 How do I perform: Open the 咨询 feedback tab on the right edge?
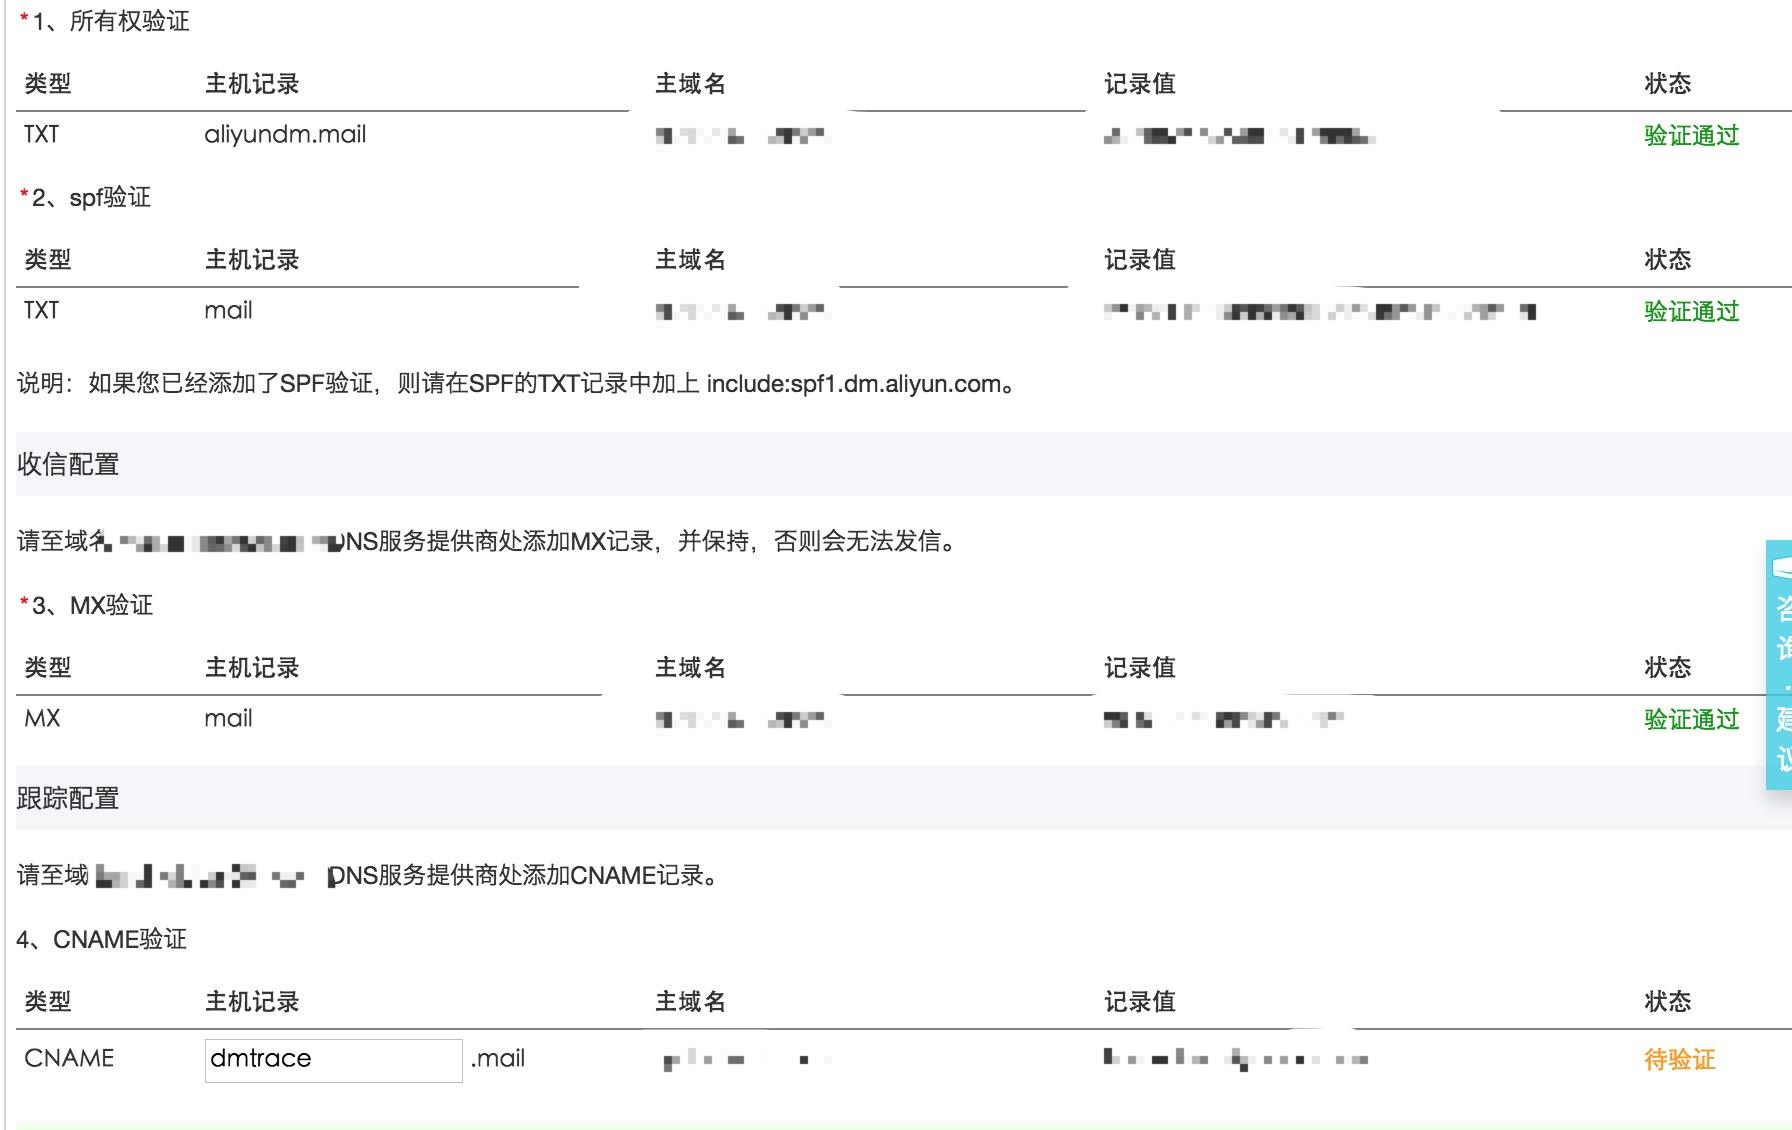pos(1779,625)
